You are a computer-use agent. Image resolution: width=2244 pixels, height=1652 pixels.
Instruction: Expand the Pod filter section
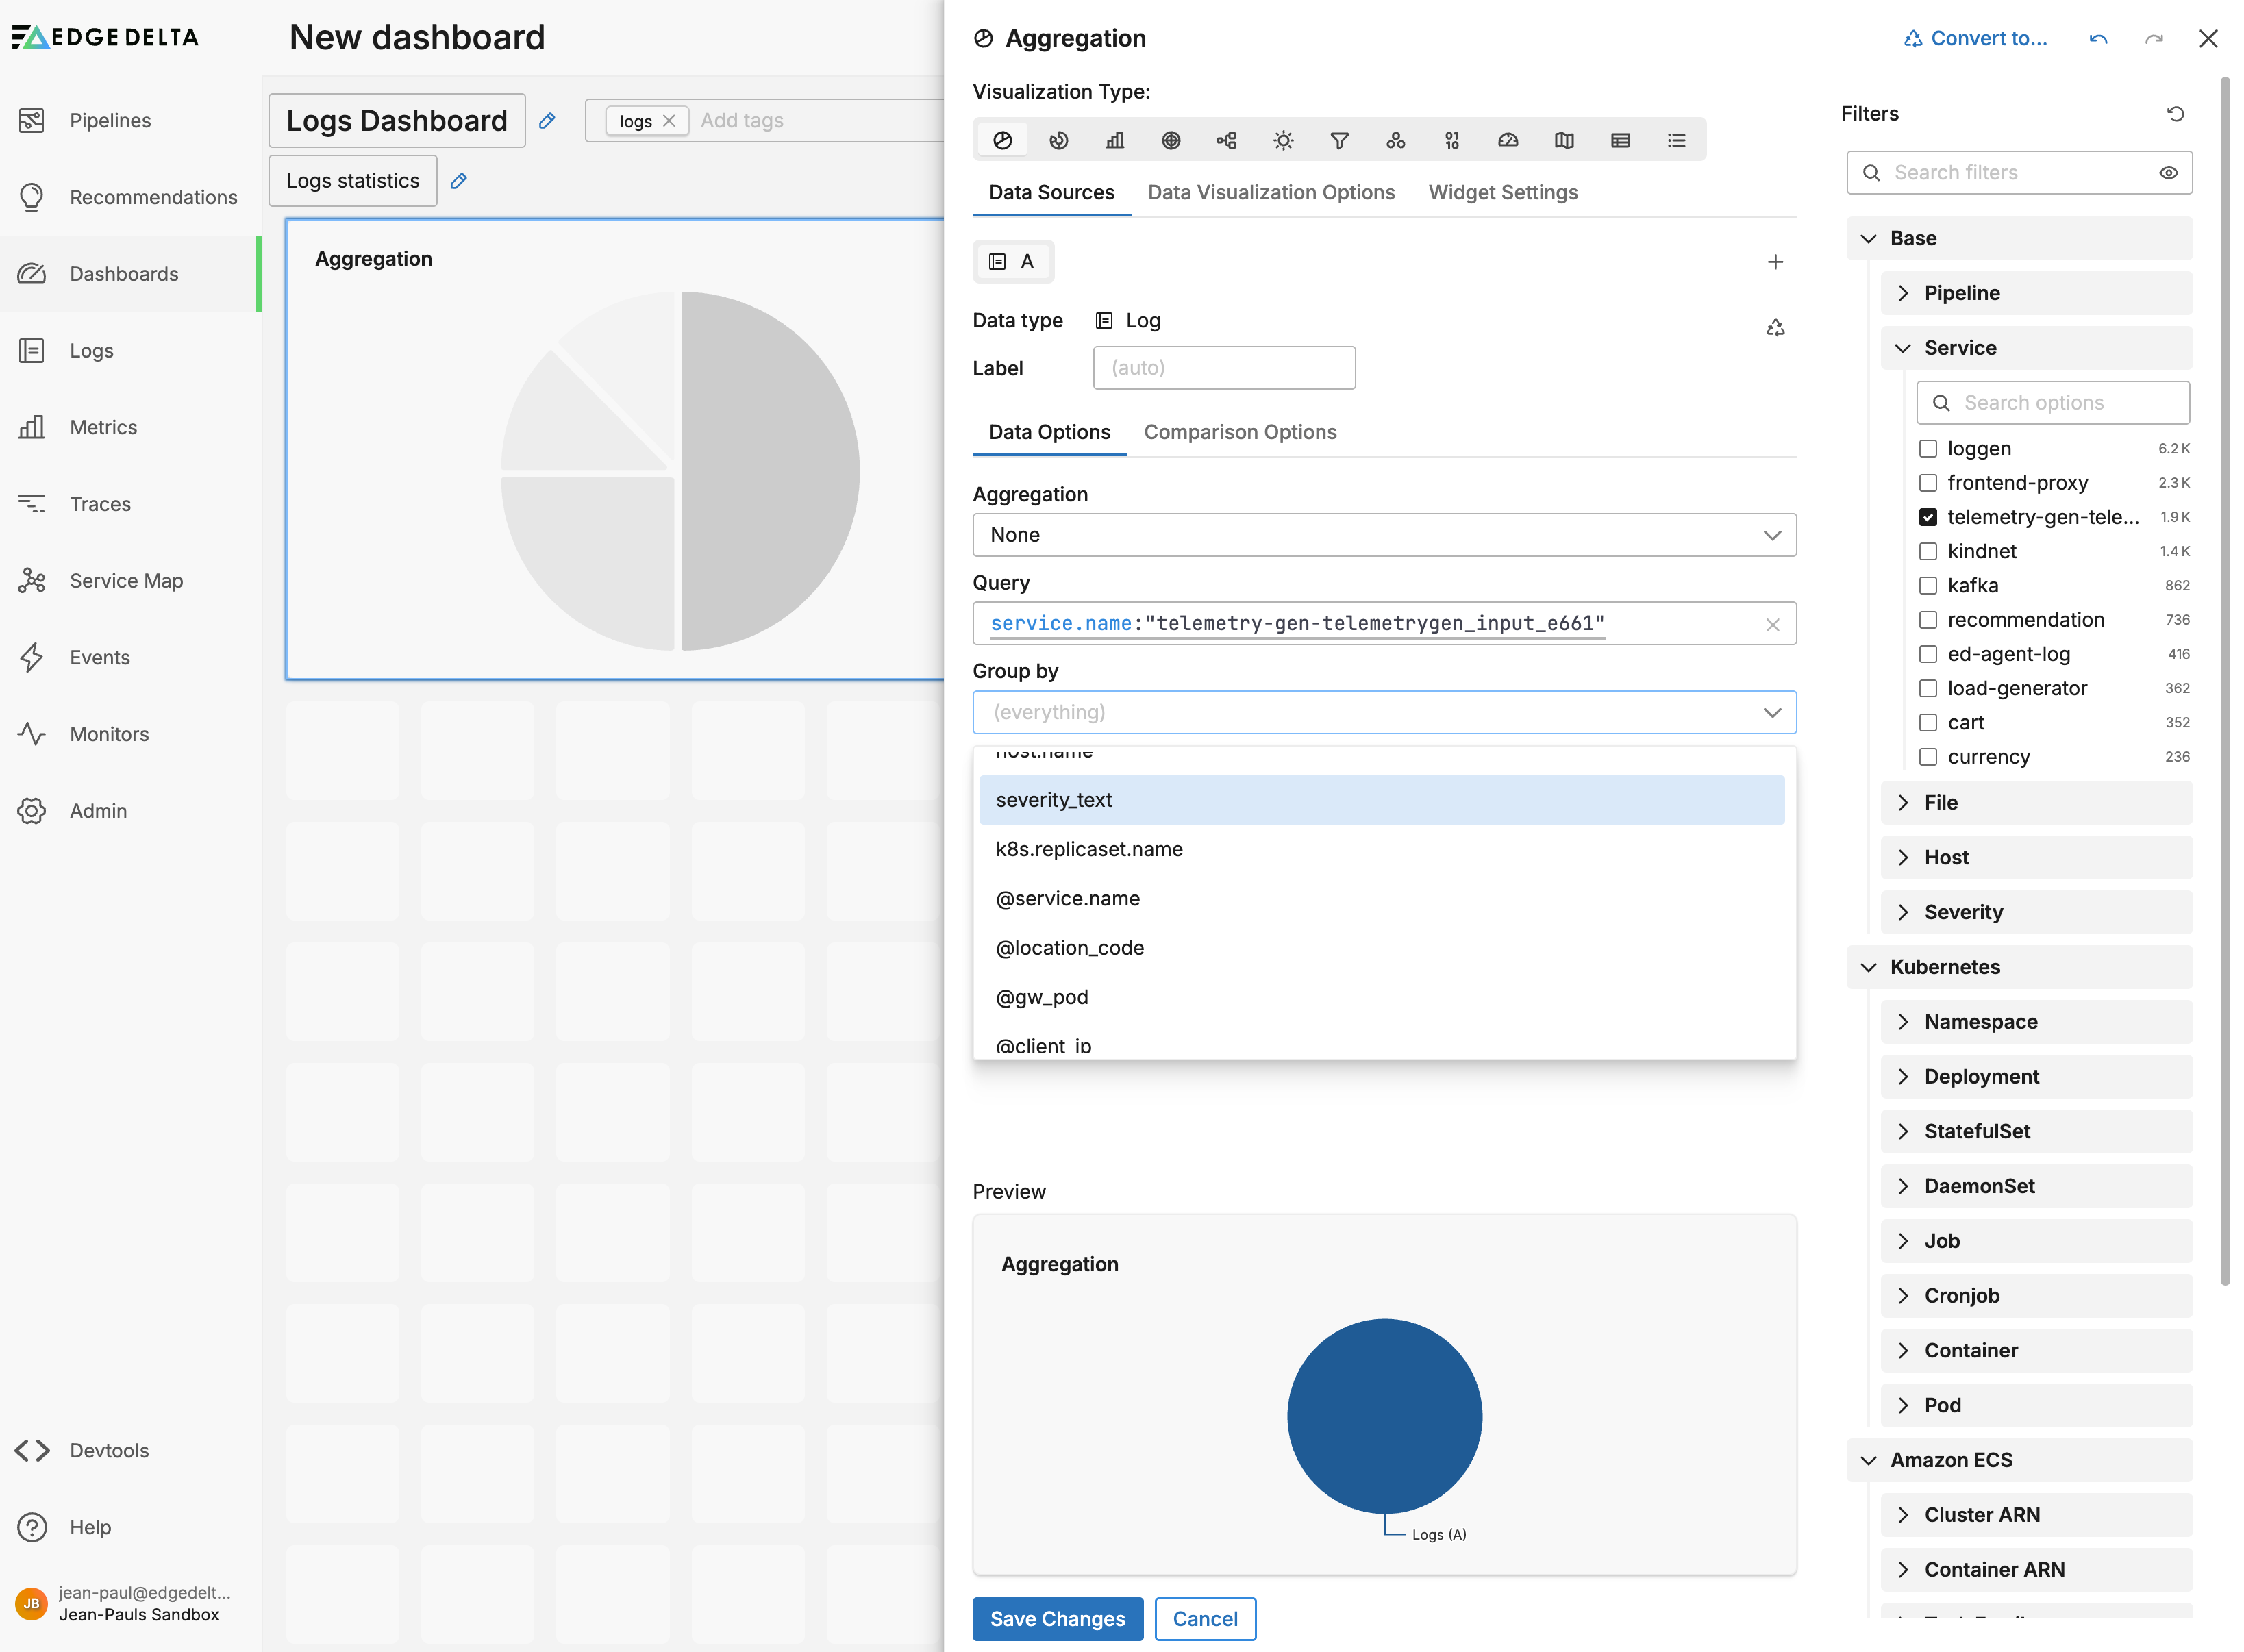(x=2036, y=1405)
